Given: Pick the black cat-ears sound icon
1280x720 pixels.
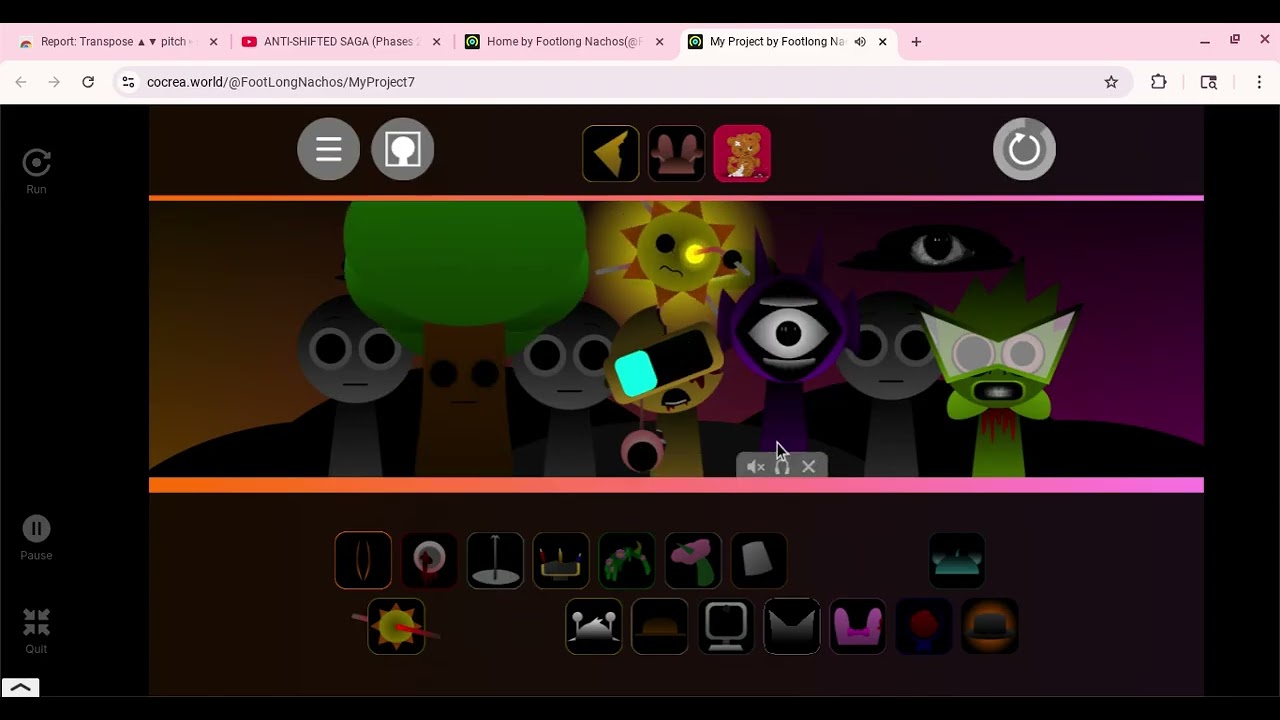Looking at the screenshot, I should point(792,626).
